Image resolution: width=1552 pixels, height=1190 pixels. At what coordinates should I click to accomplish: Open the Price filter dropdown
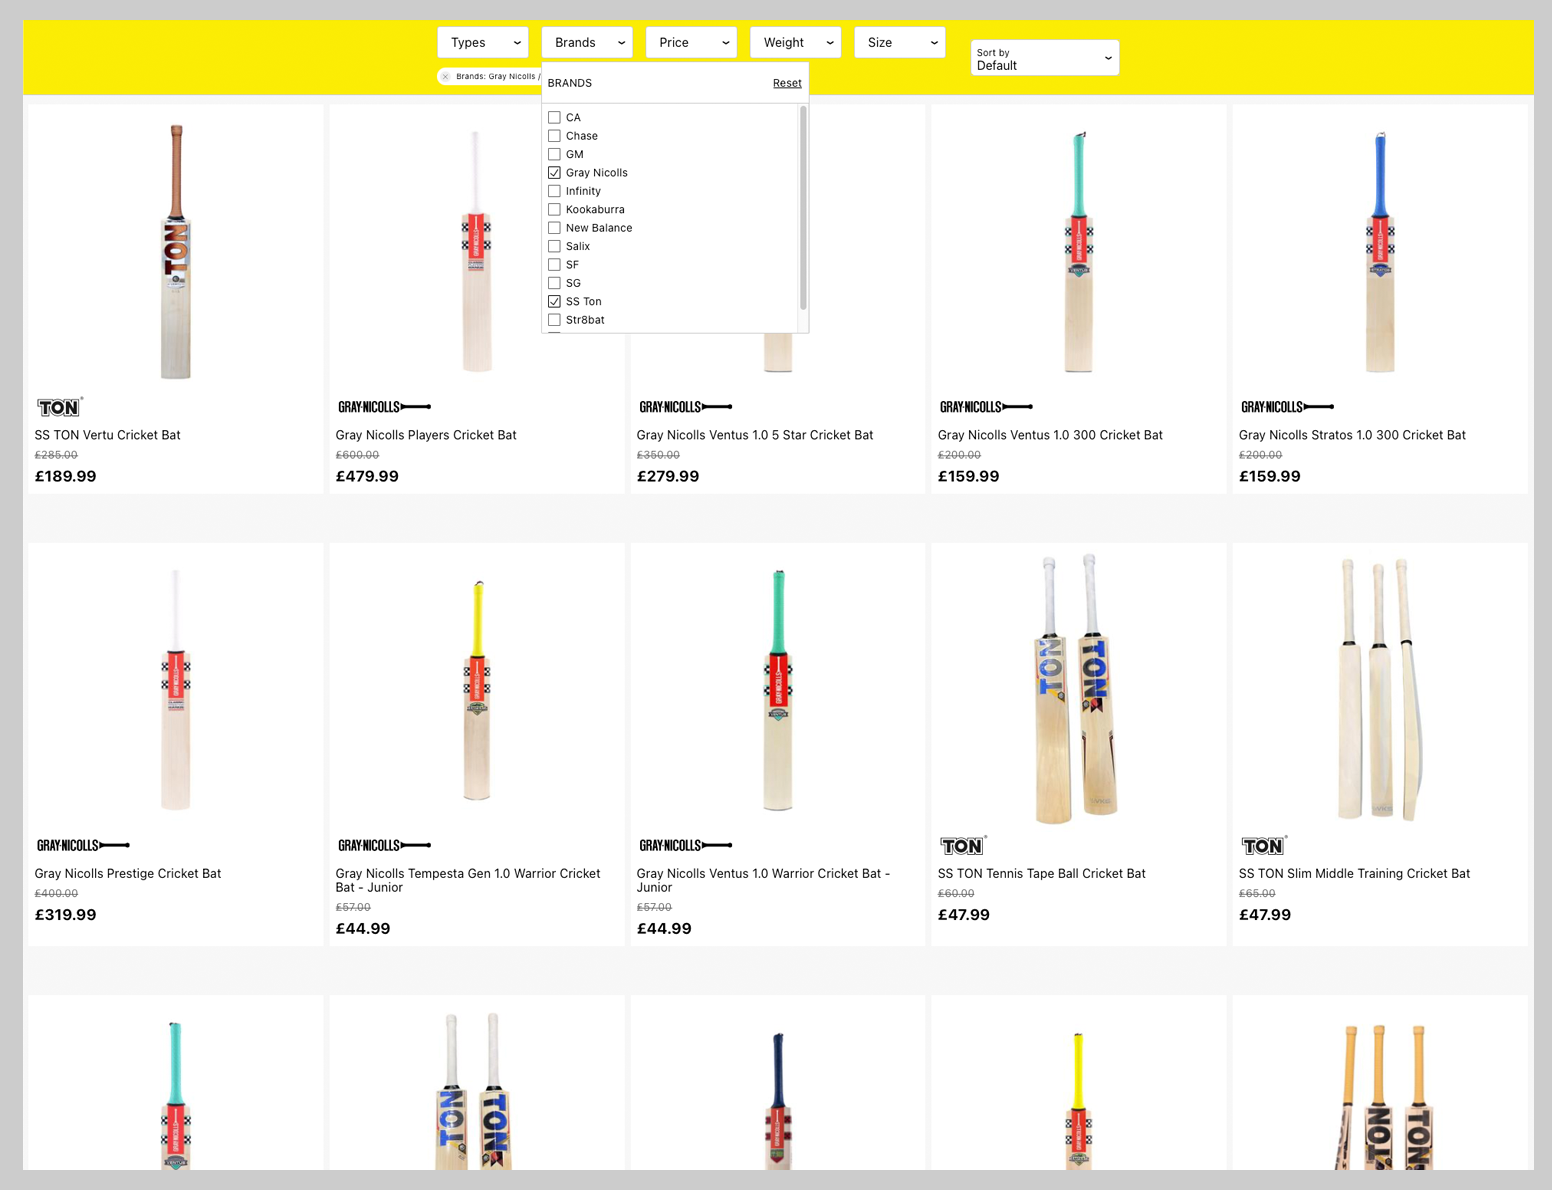coord(691,42)
